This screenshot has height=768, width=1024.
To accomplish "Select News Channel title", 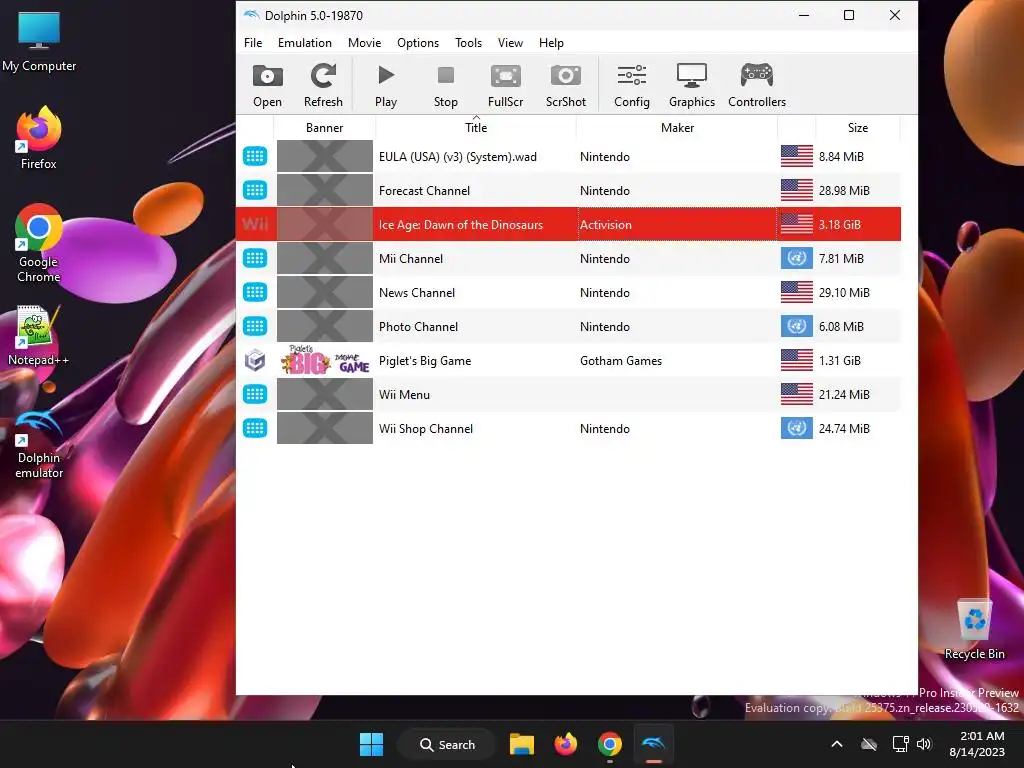I will [417, 293].
